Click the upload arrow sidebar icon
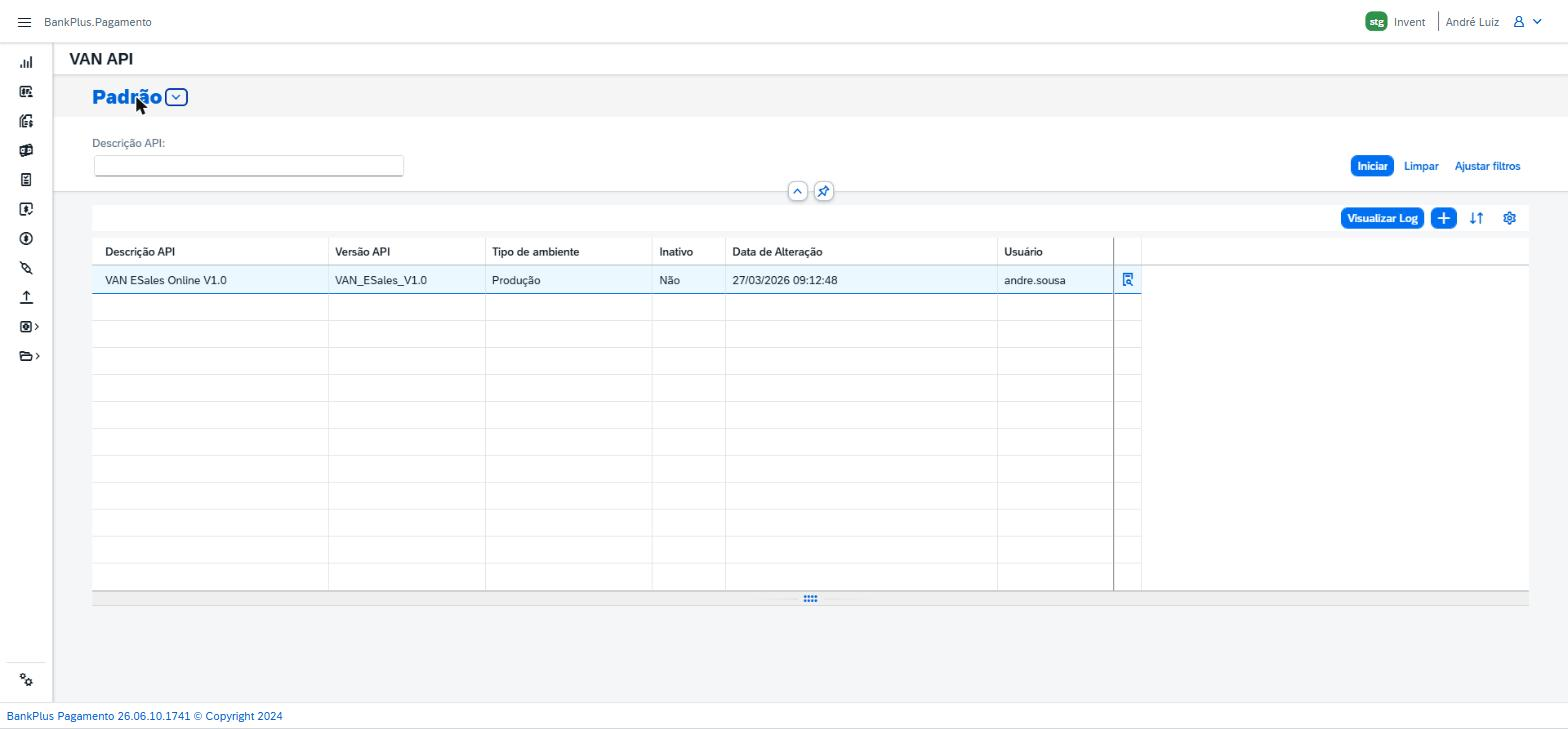This screenshot has height=729, width=1568. click(26, 297)
